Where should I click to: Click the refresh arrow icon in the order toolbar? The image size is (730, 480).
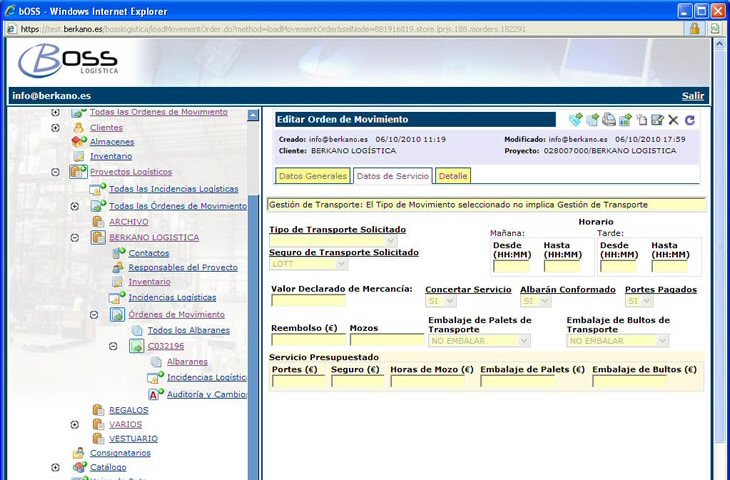coord(690,120)
